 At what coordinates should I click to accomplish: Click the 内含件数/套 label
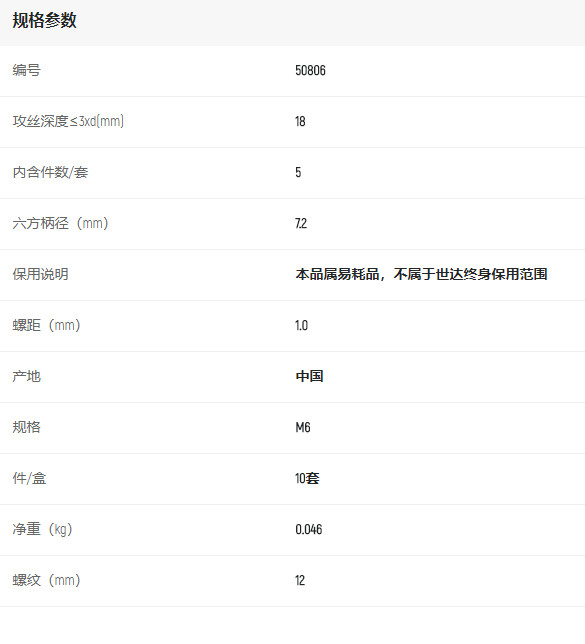click(x=50, y=172)
